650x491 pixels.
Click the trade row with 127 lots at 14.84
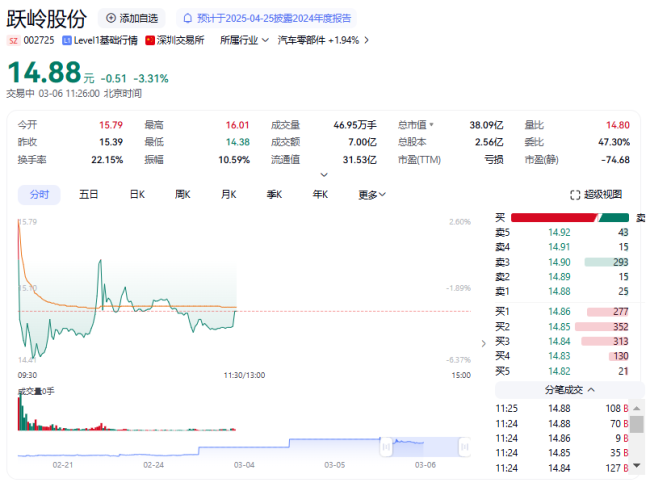tap(562, 468)
